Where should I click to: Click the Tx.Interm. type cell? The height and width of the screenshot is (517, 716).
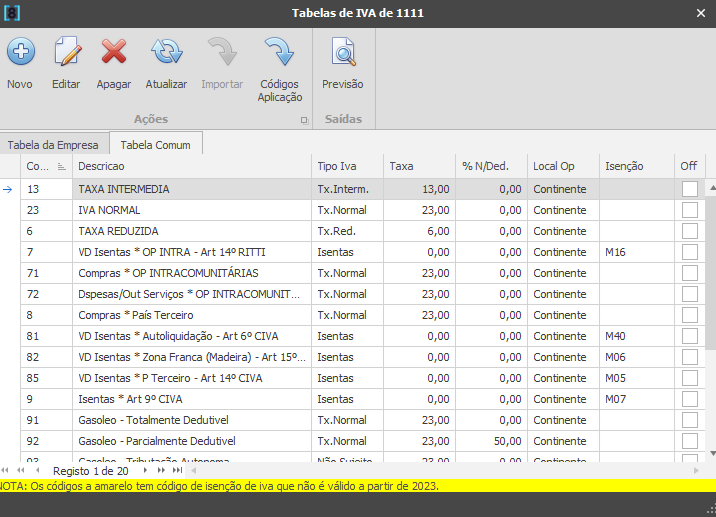tap(347, 189)
